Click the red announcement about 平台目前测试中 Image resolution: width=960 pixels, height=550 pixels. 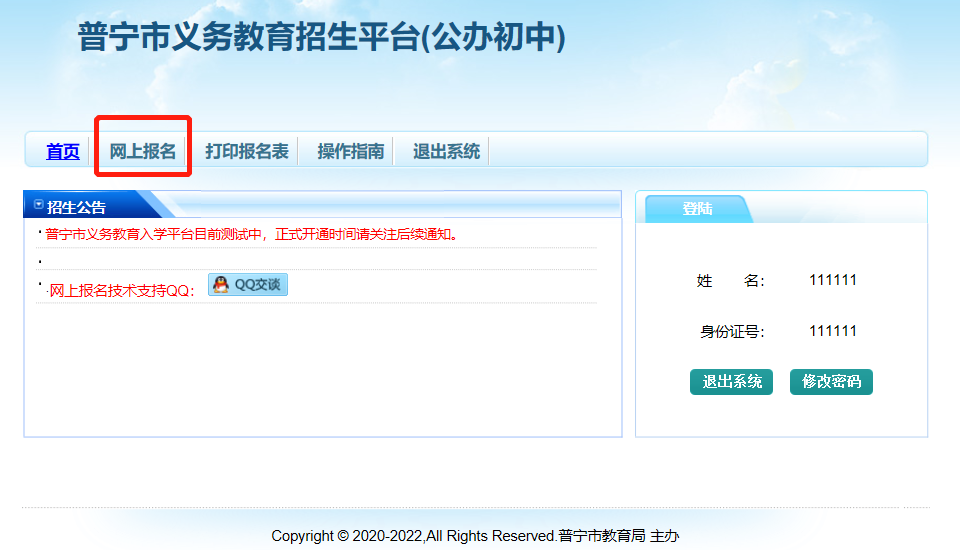(252, 235)
